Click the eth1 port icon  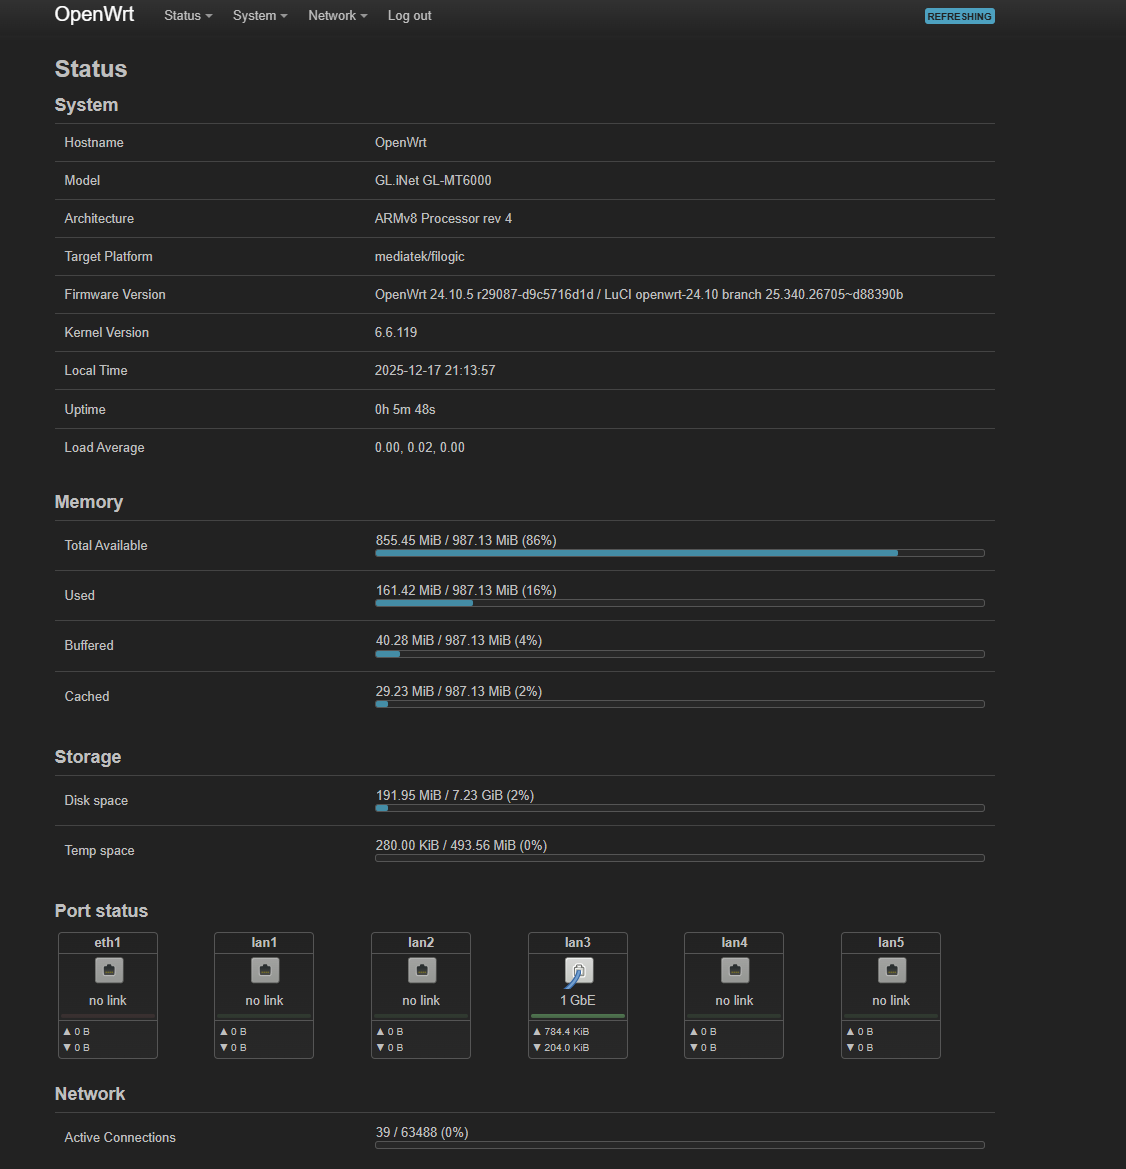coord(108,970)
